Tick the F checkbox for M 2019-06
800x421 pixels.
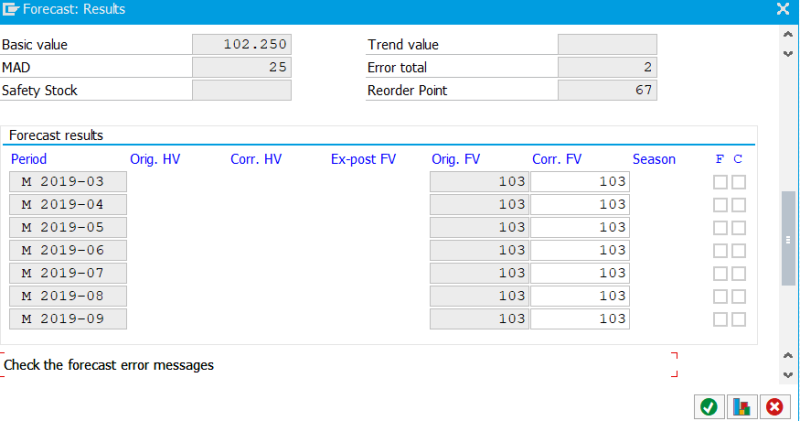[x=720, y=251]
